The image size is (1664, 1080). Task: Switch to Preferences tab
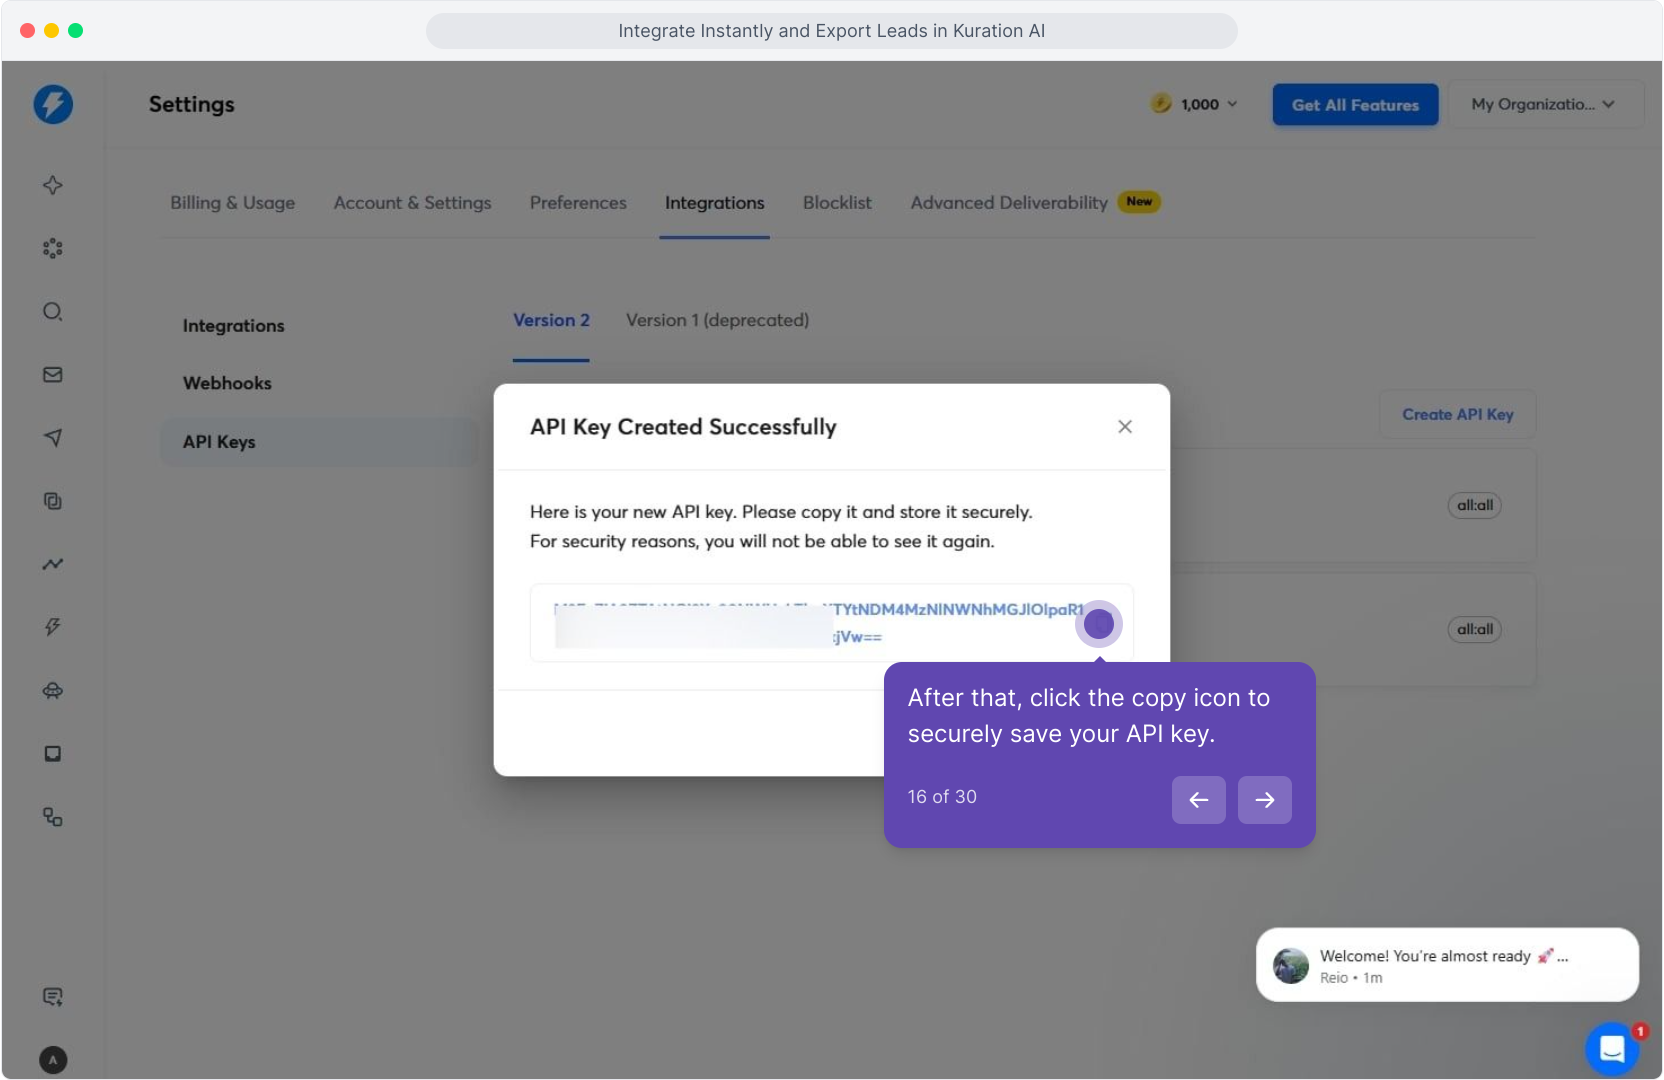pos(578,203)
